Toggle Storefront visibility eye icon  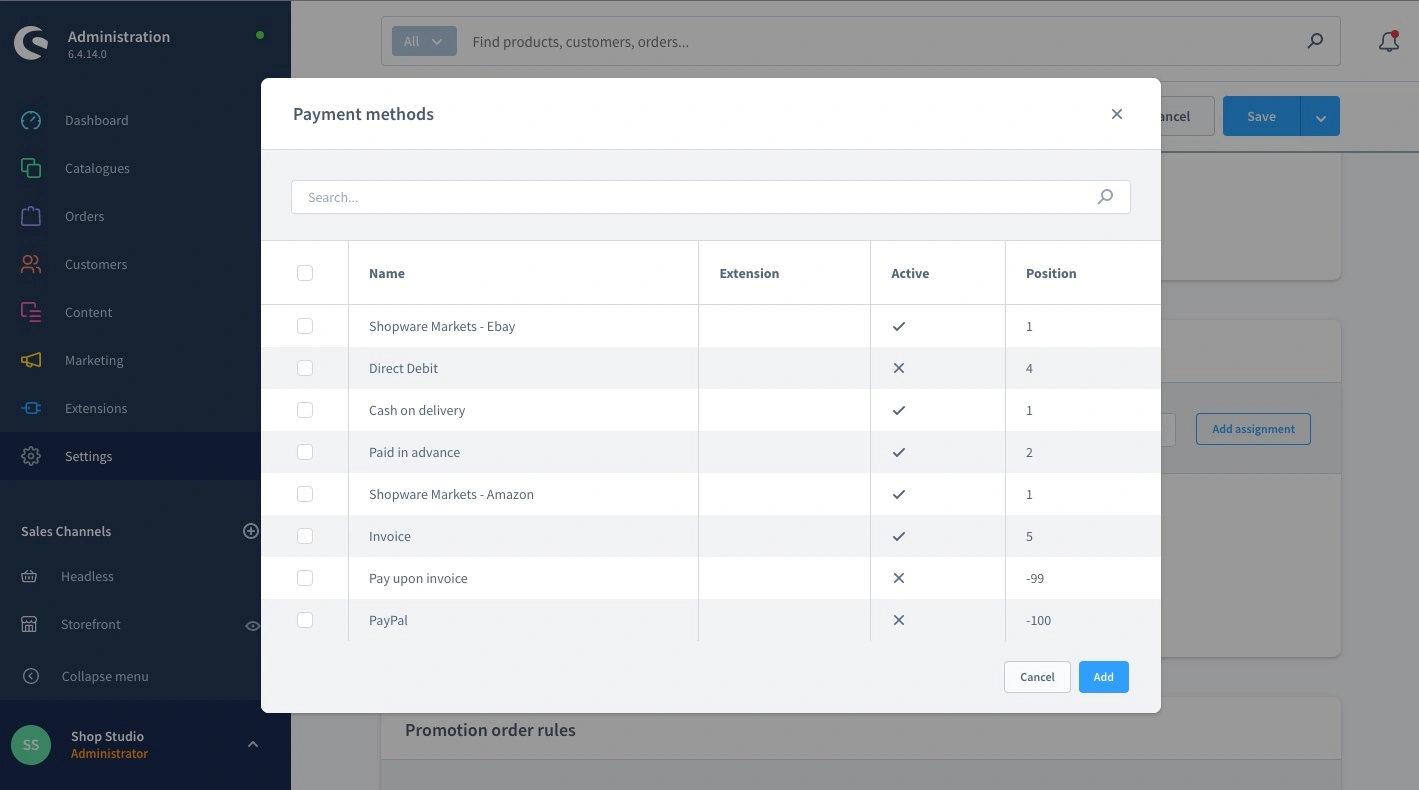click(253, 625)
